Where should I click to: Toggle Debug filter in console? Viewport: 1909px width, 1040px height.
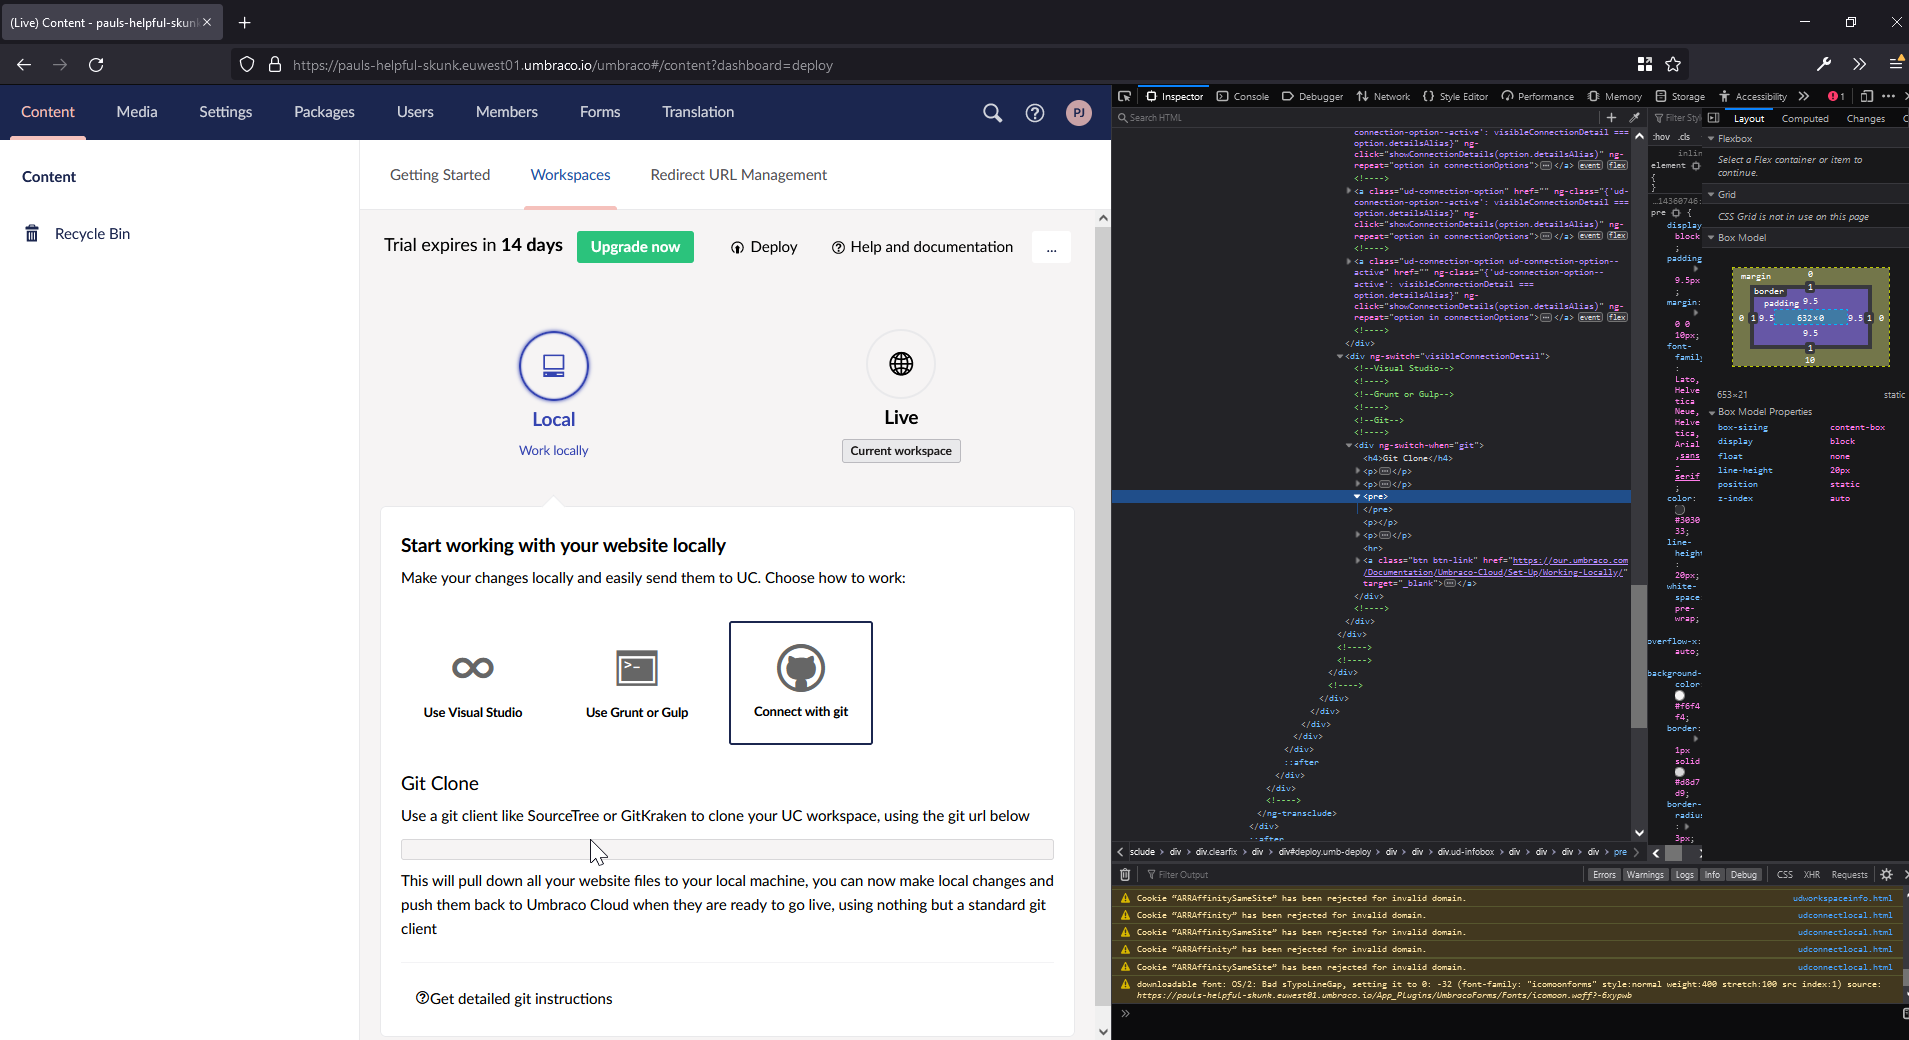click(x=1744, y=875)
